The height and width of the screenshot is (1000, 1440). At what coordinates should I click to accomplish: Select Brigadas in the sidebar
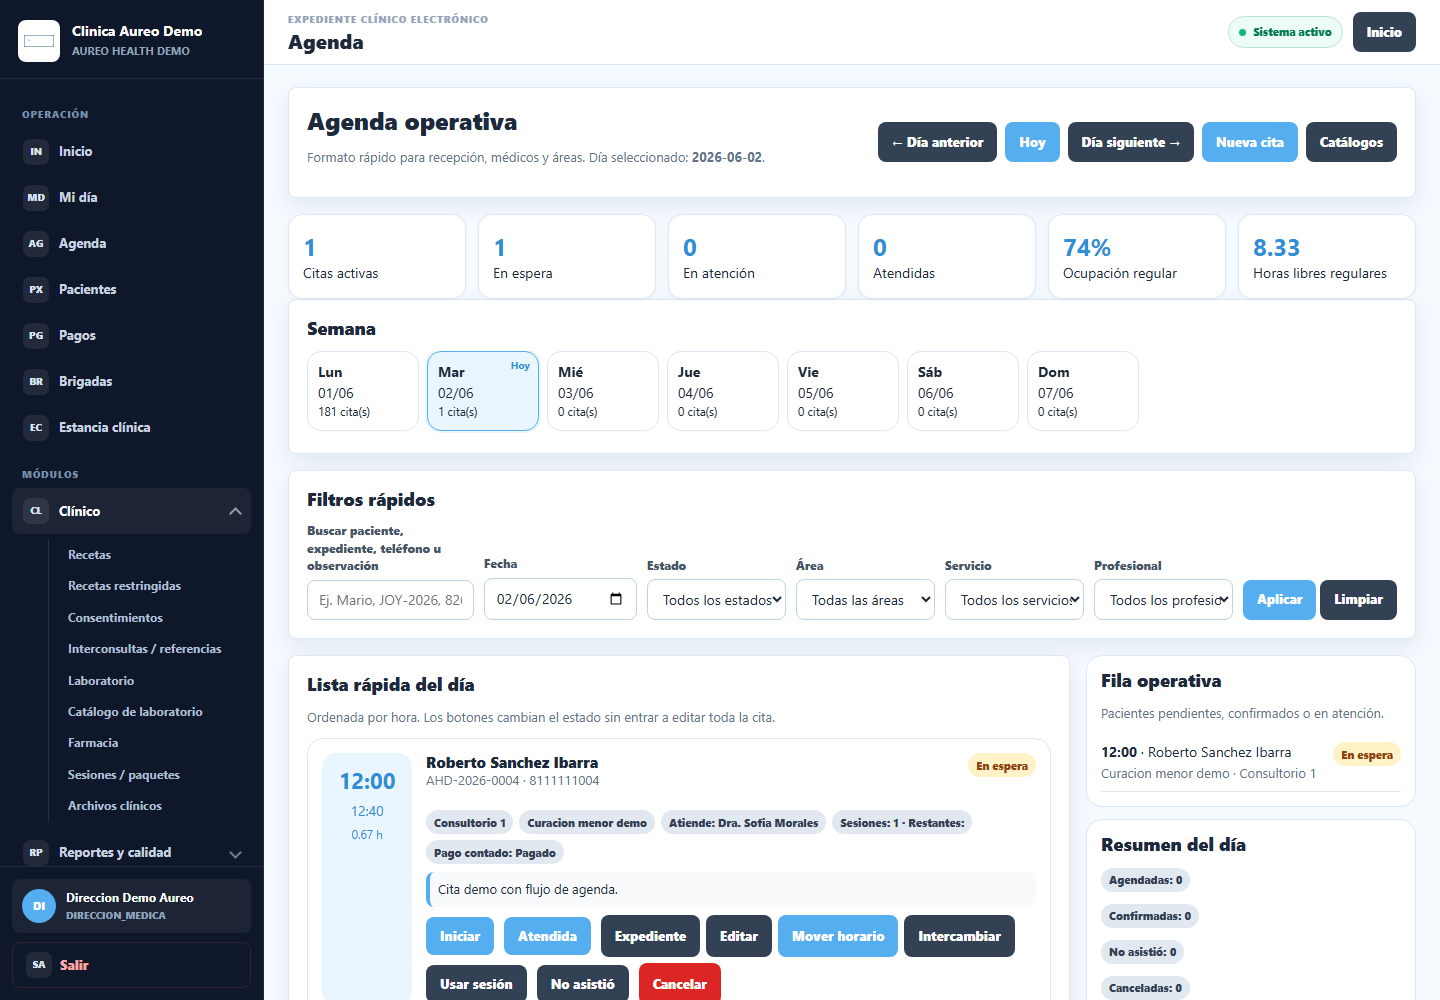coord(131,382)
